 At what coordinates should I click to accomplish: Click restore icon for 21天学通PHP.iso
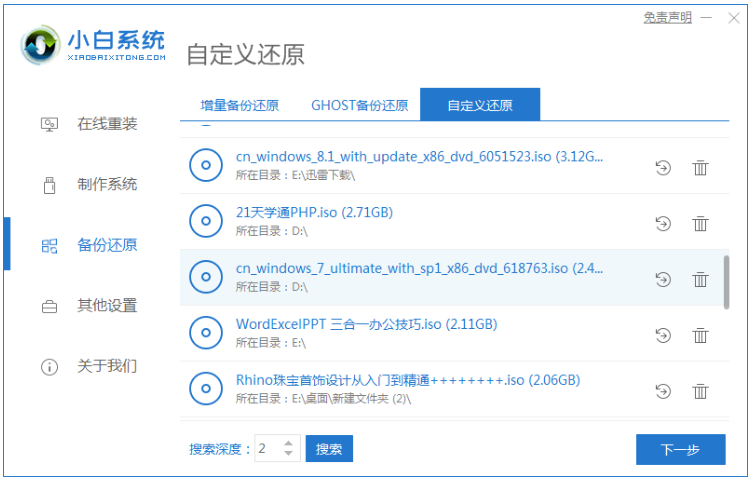(663, 223)
